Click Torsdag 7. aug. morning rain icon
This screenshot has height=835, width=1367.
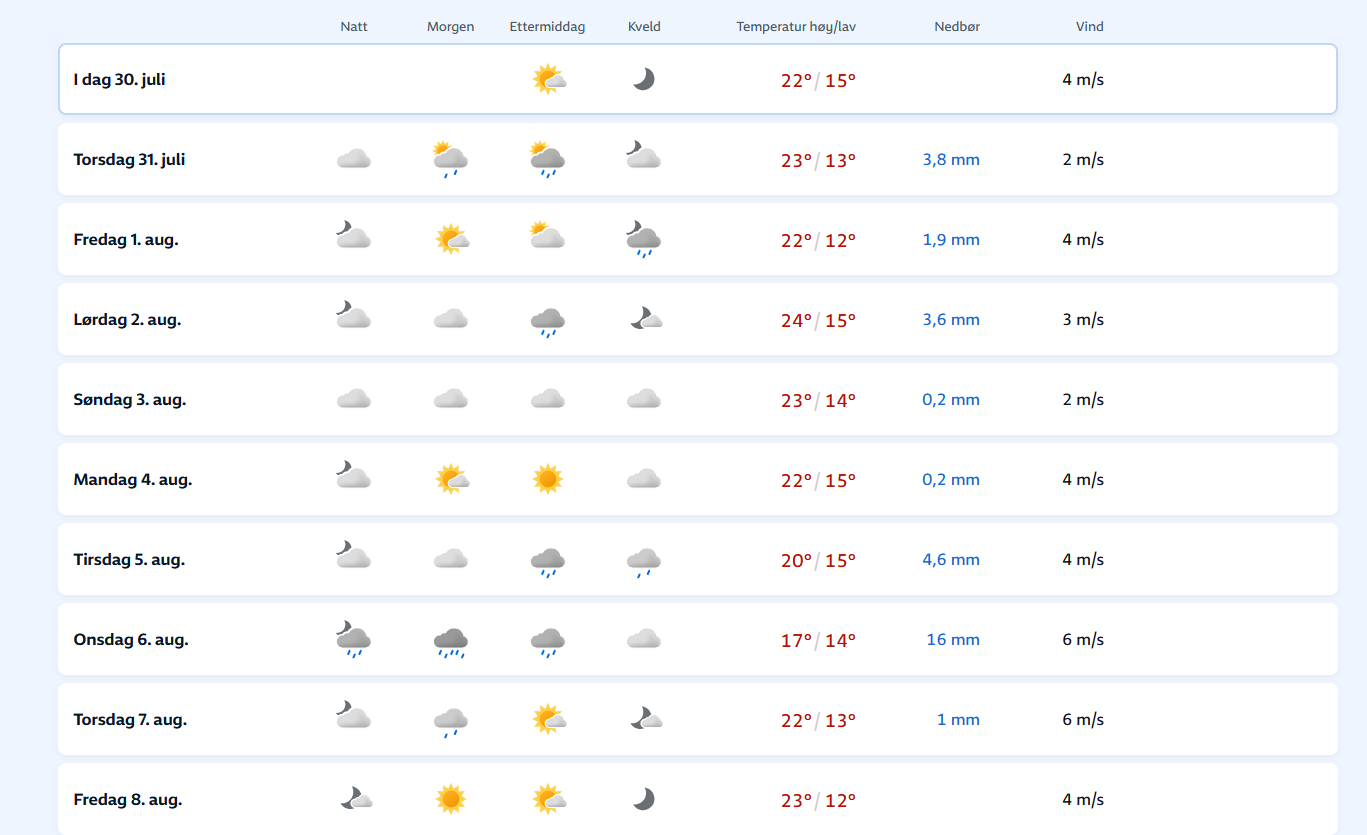coord(450,720)
